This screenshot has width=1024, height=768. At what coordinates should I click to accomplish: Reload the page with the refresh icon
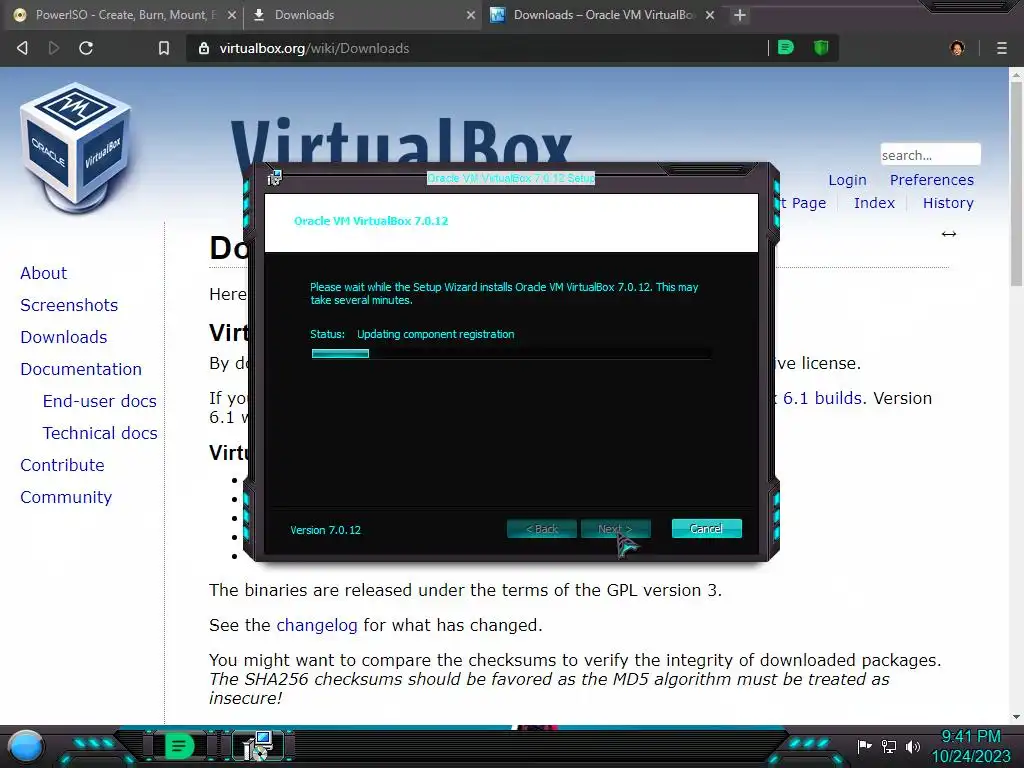pyautogui.click(x=86, y=48)
